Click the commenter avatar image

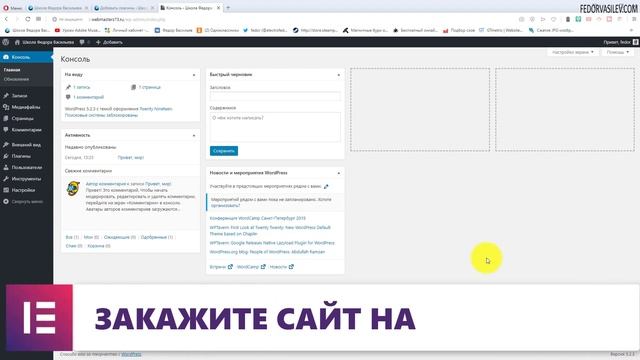pos(73,189)
